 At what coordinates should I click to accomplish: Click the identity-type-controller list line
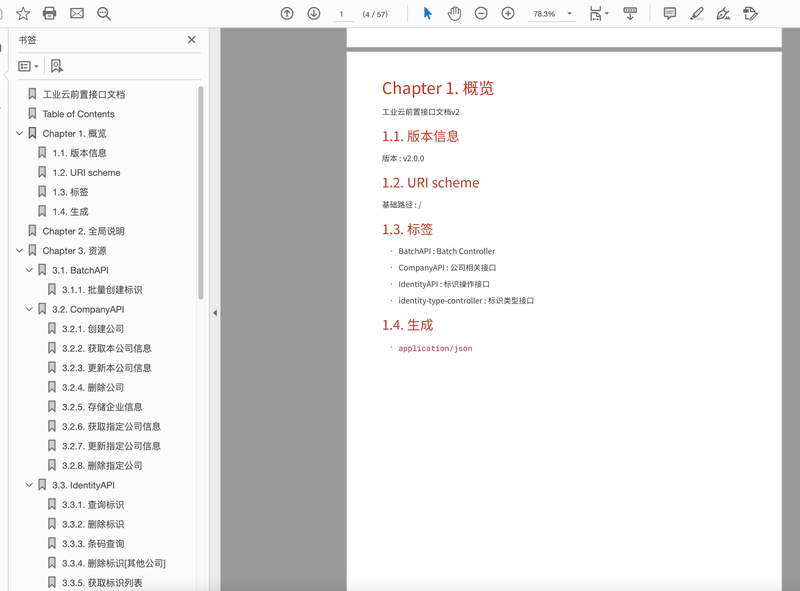coord(466,301)
